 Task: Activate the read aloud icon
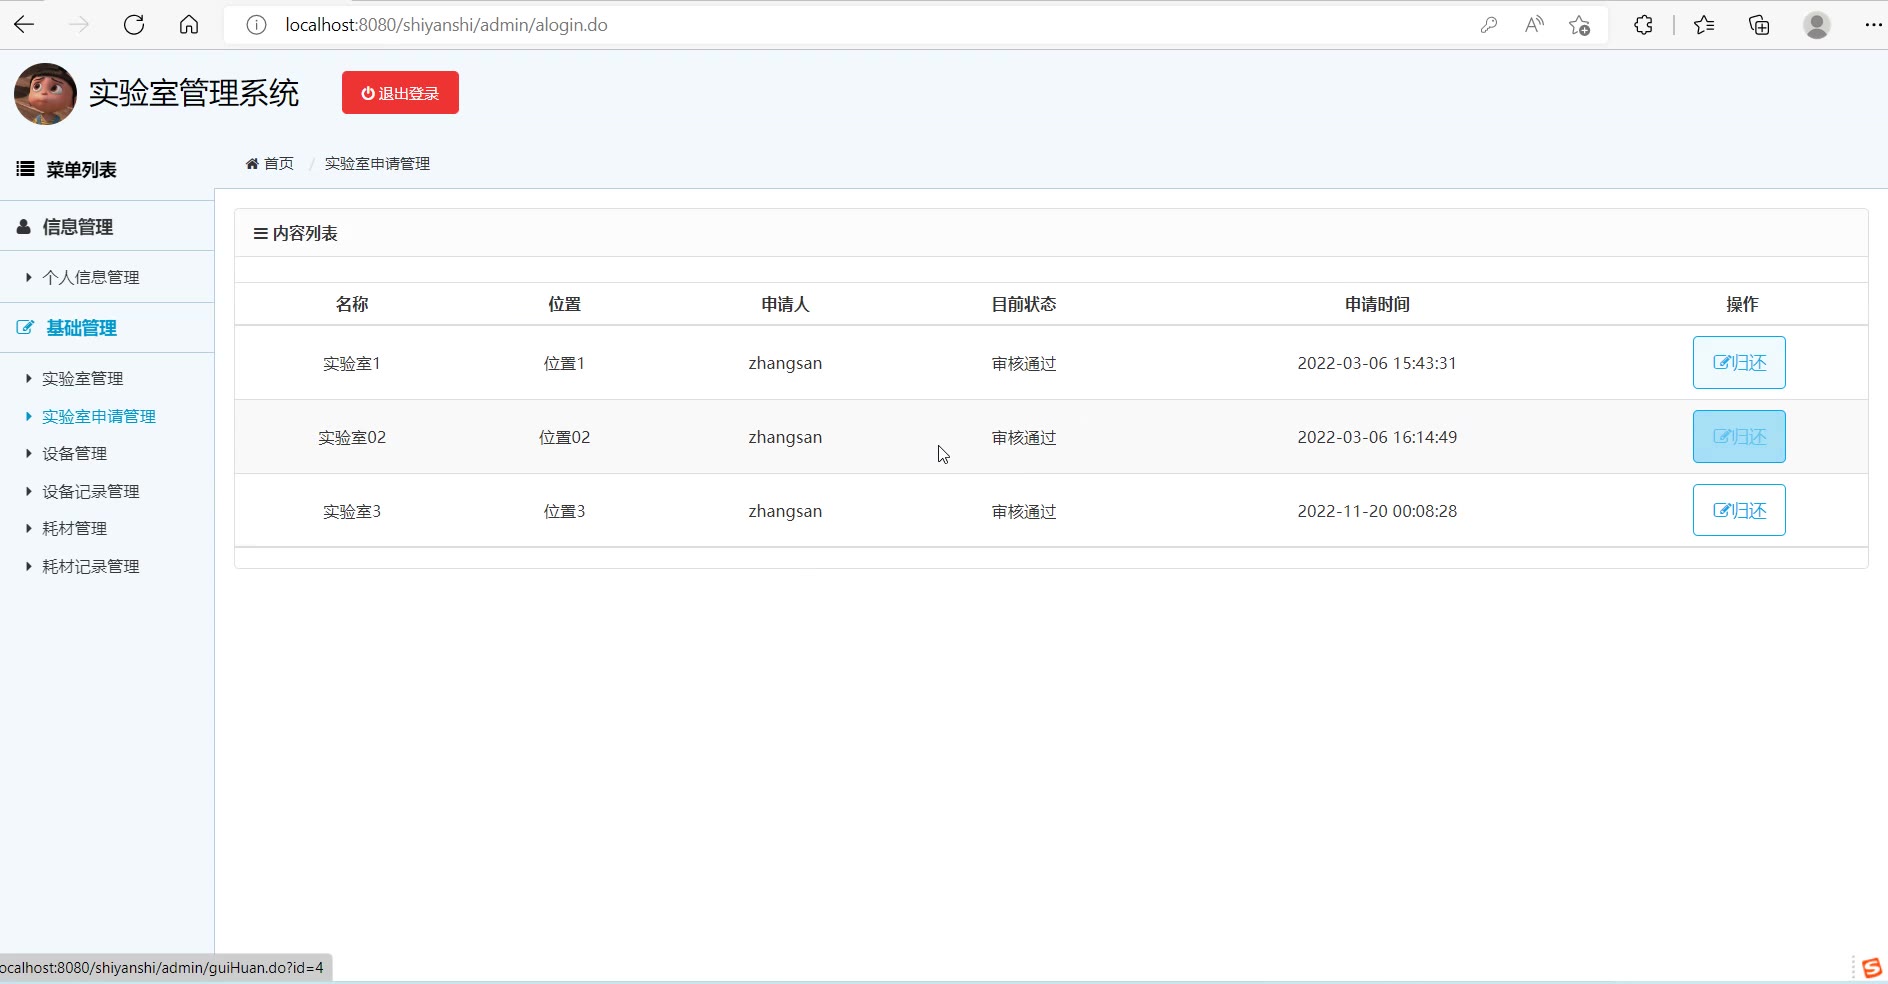tap(1534, 25)
